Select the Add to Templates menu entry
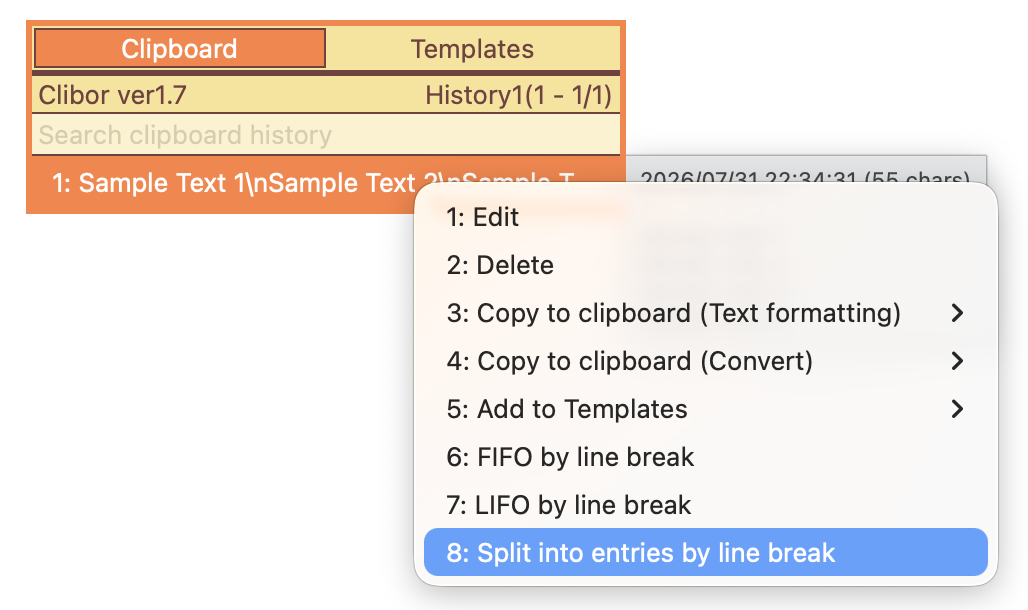The image size is (1028, 610). (x=705, y=409)
